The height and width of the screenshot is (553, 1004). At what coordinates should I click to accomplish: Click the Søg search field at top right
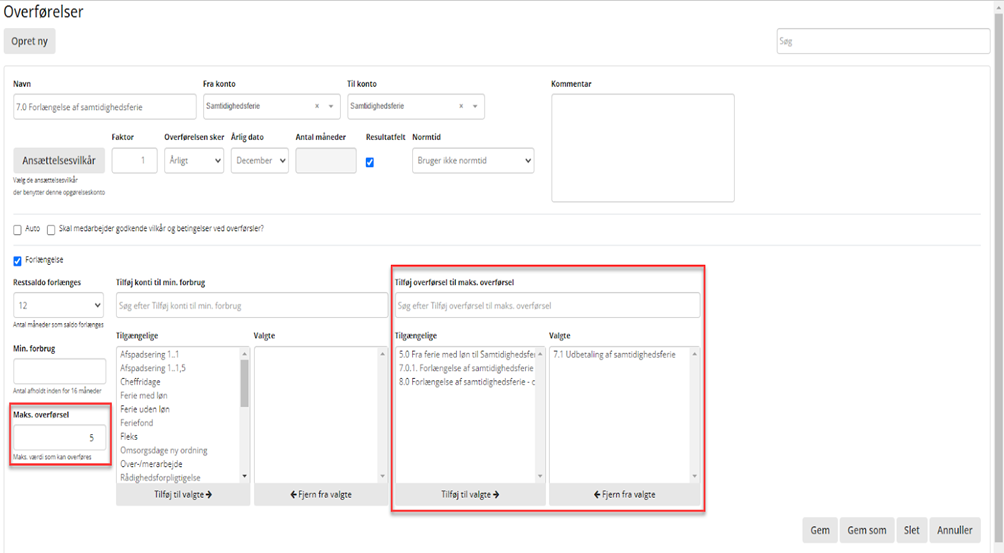(883, 41)
